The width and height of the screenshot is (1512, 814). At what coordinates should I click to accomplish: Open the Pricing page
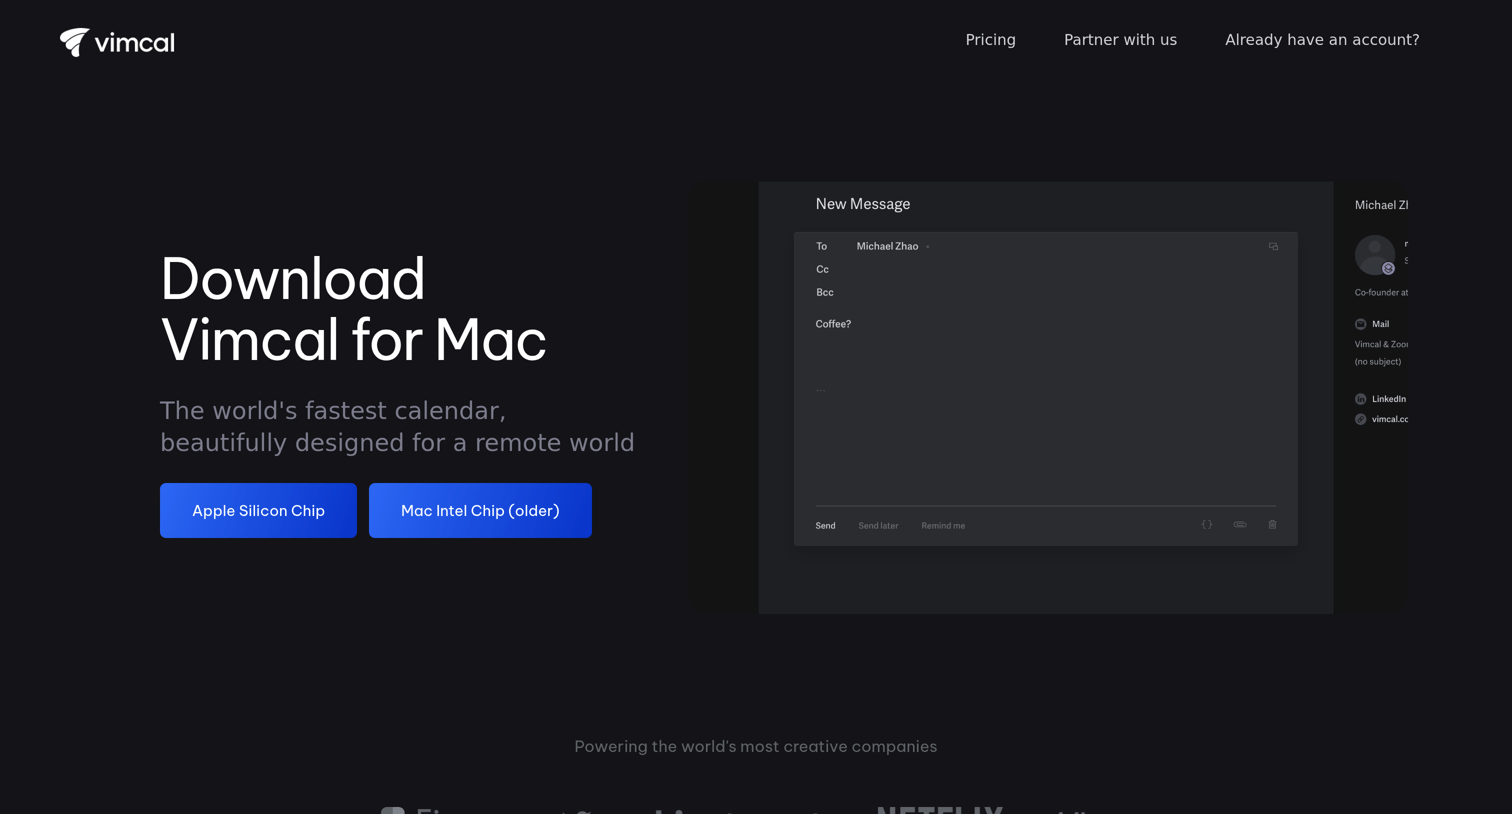coord(990,40)
